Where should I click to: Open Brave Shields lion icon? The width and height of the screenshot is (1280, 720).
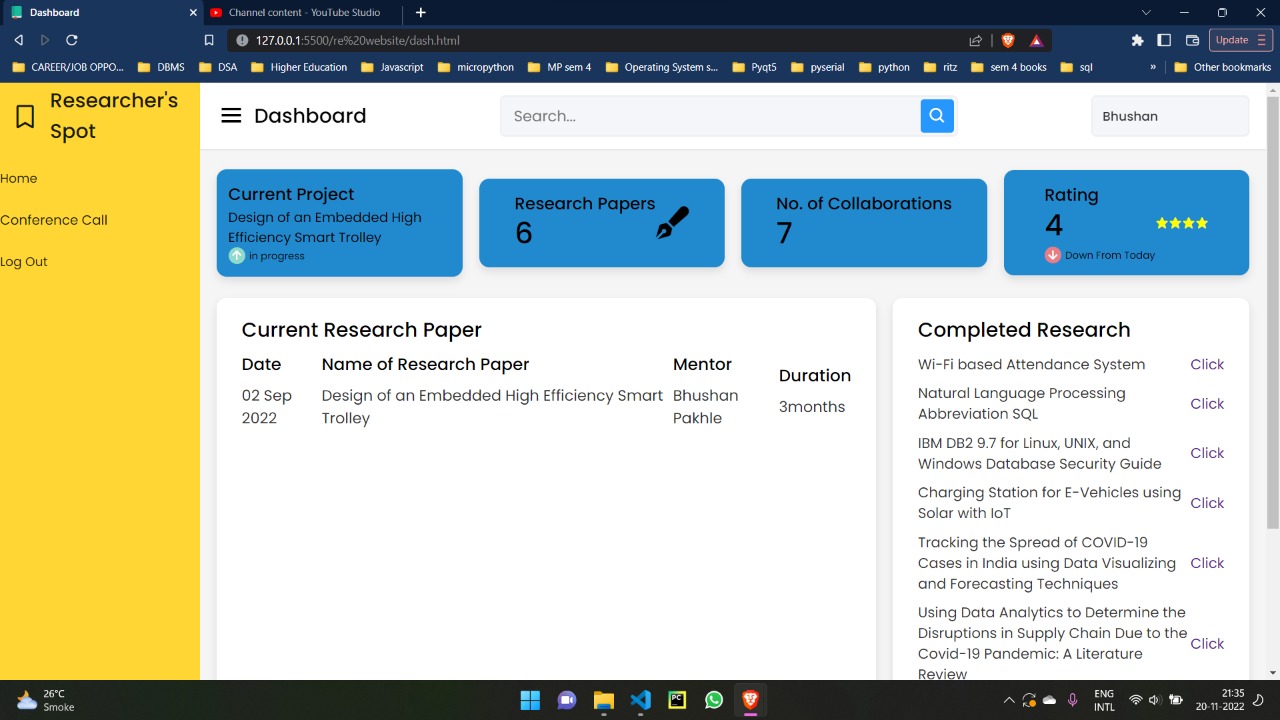(x=1008, y=40)
